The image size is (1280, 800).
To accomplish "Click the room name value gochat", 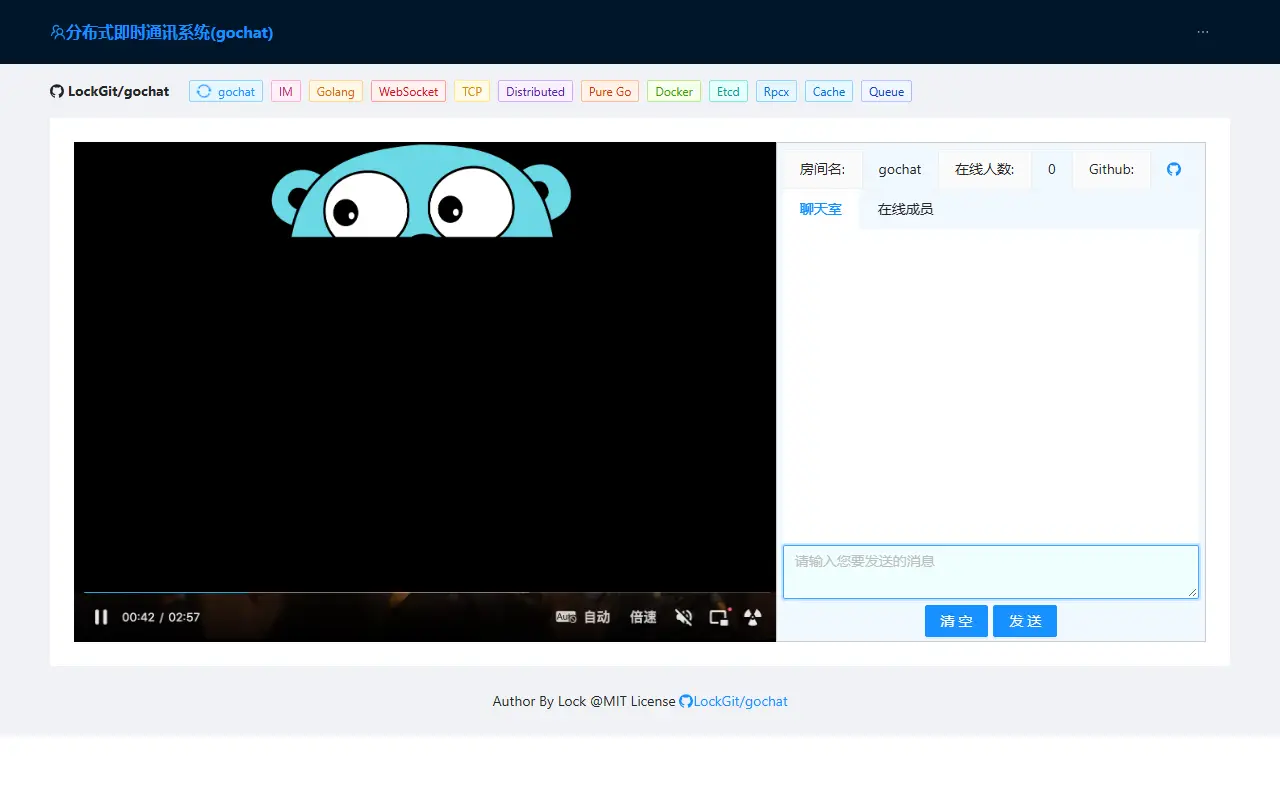I will tap(900, 169).
